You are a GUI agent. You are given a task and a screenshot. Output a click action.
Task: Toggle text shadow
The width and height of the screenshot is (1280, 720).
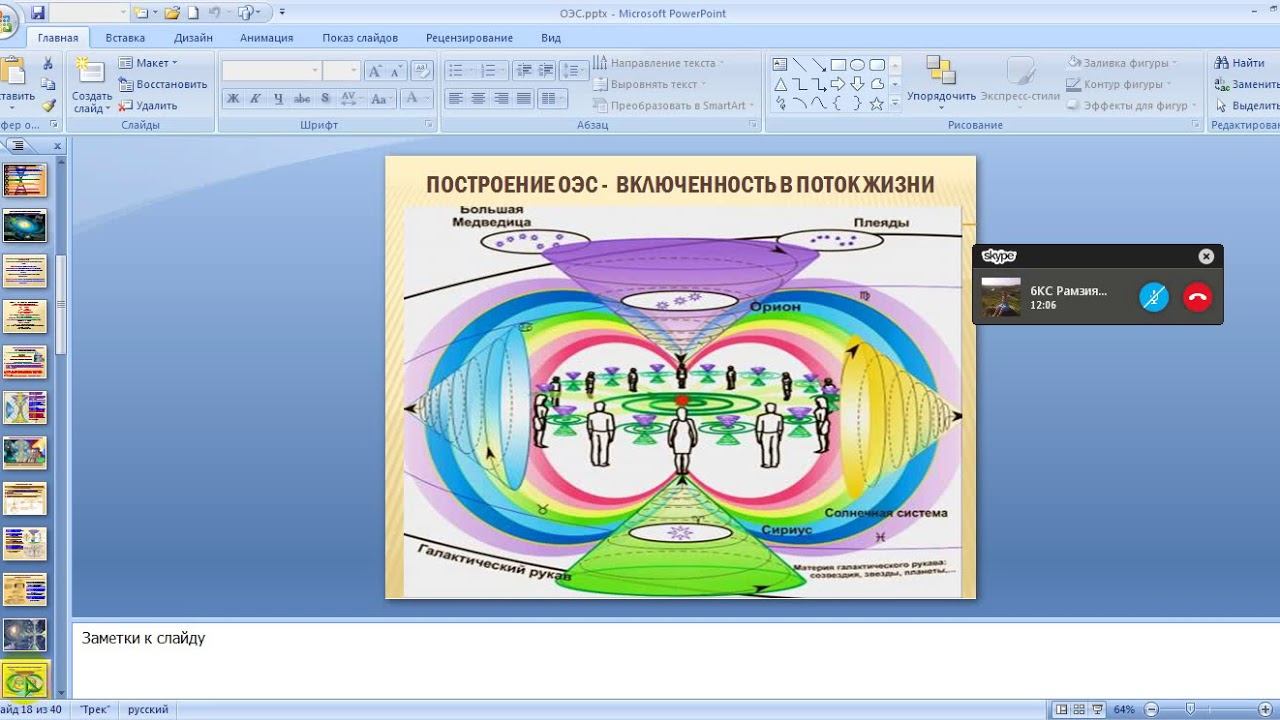coord(325,98)
